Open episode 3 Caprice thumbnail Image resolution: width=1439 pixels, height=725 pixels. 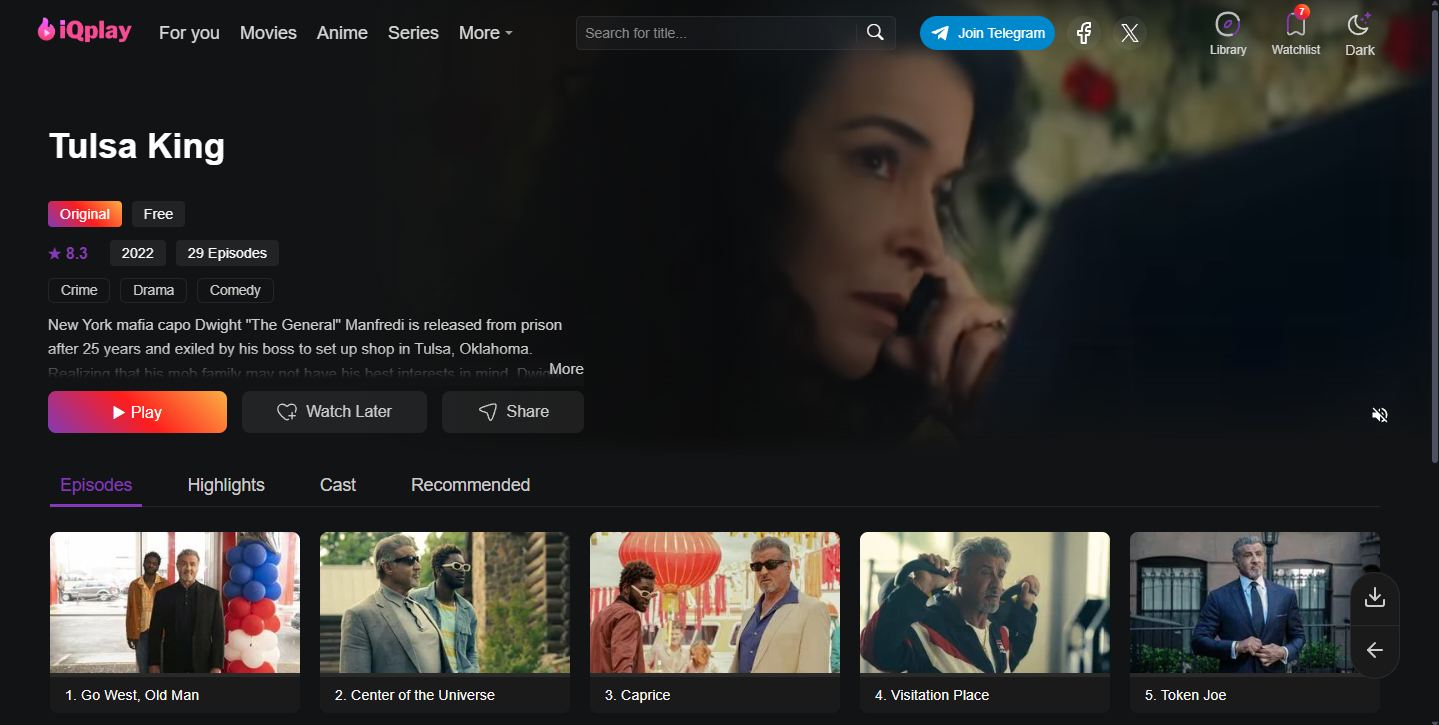tap(715, 602)
